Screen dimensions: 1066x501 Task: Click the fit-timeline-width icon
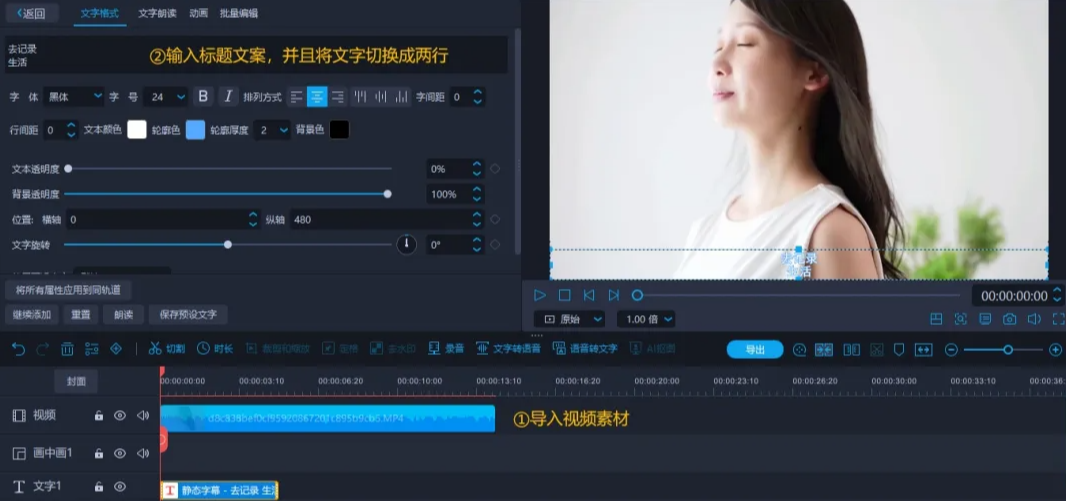click(x=923, y=349)
